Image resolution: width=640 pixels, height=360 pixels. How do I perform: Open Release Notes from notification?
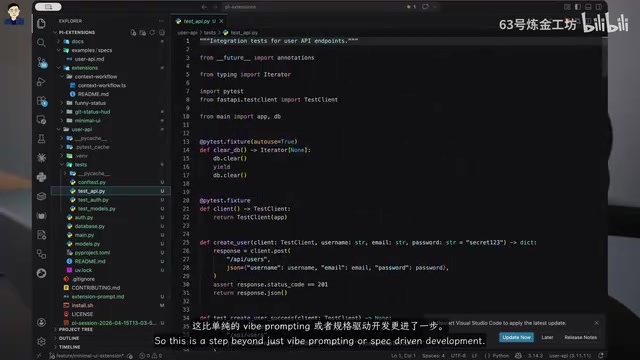tap(580, 337)
